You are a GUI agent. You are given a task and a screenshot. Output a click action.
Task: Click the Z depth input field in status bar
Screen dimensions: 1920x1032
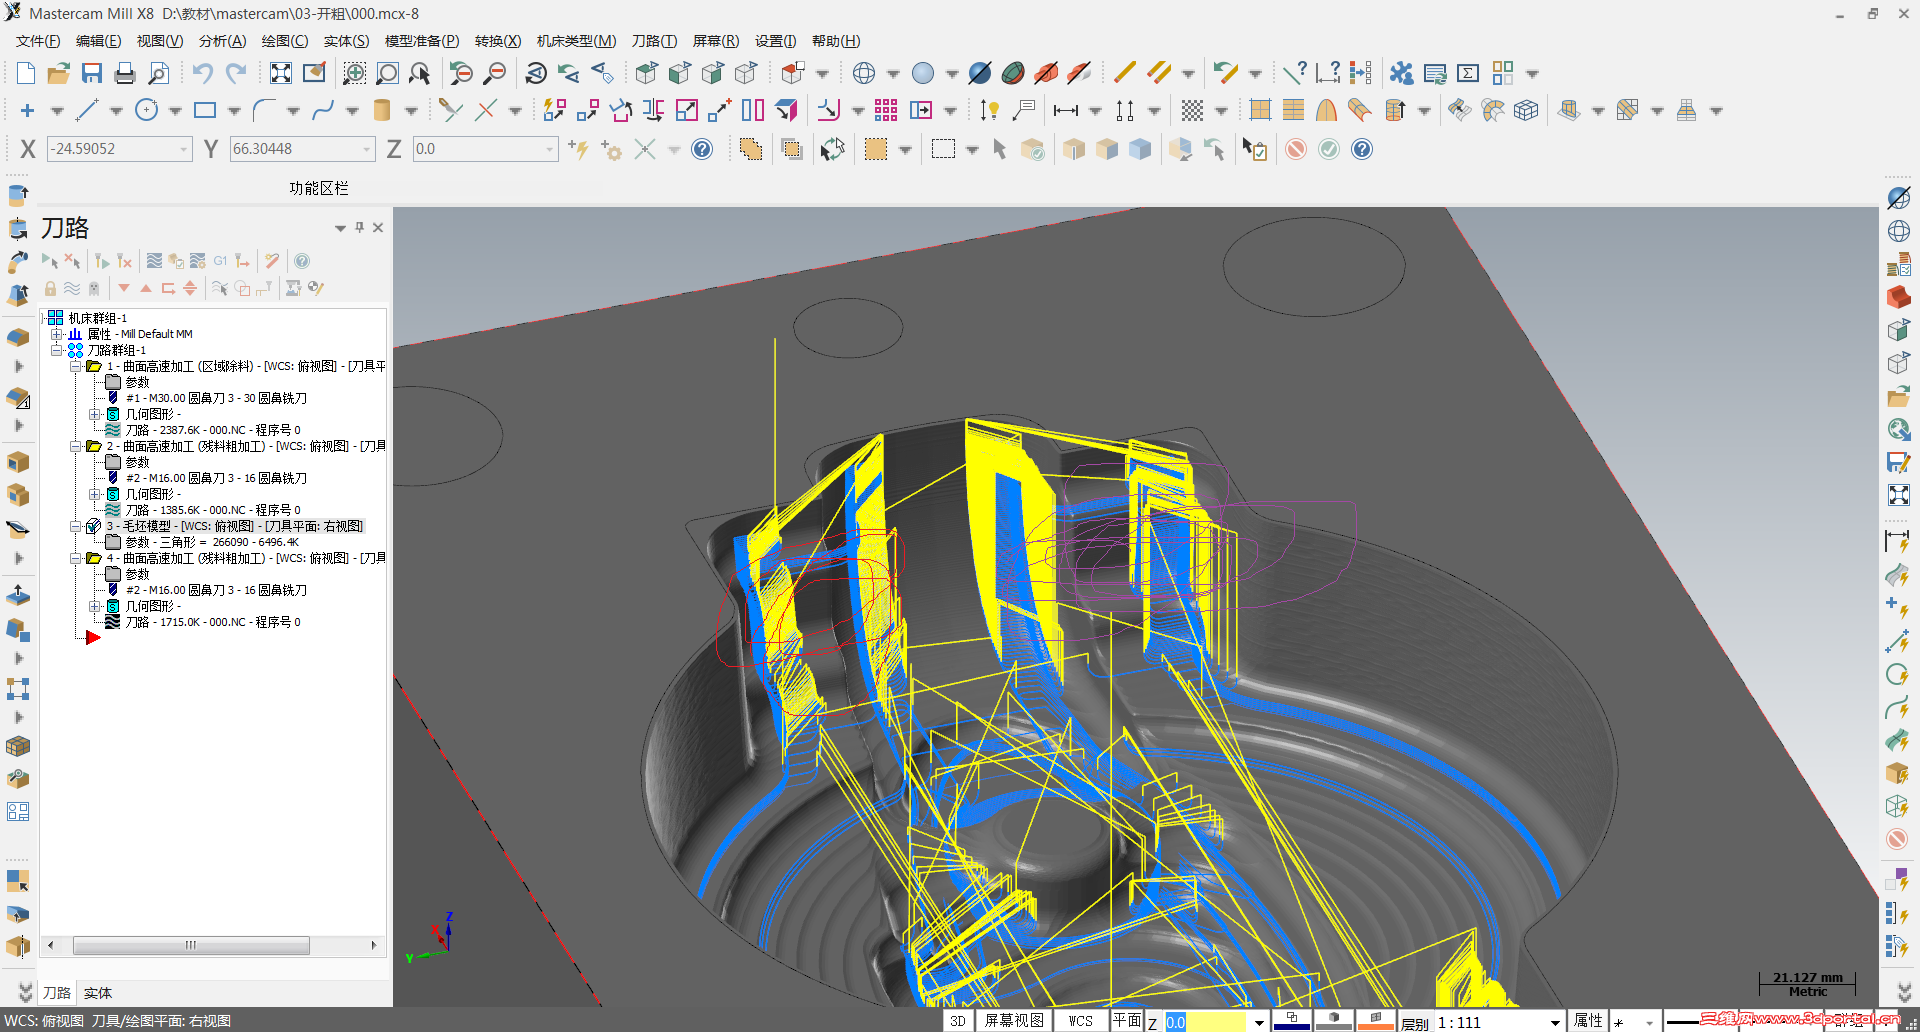point(1205,1022)
